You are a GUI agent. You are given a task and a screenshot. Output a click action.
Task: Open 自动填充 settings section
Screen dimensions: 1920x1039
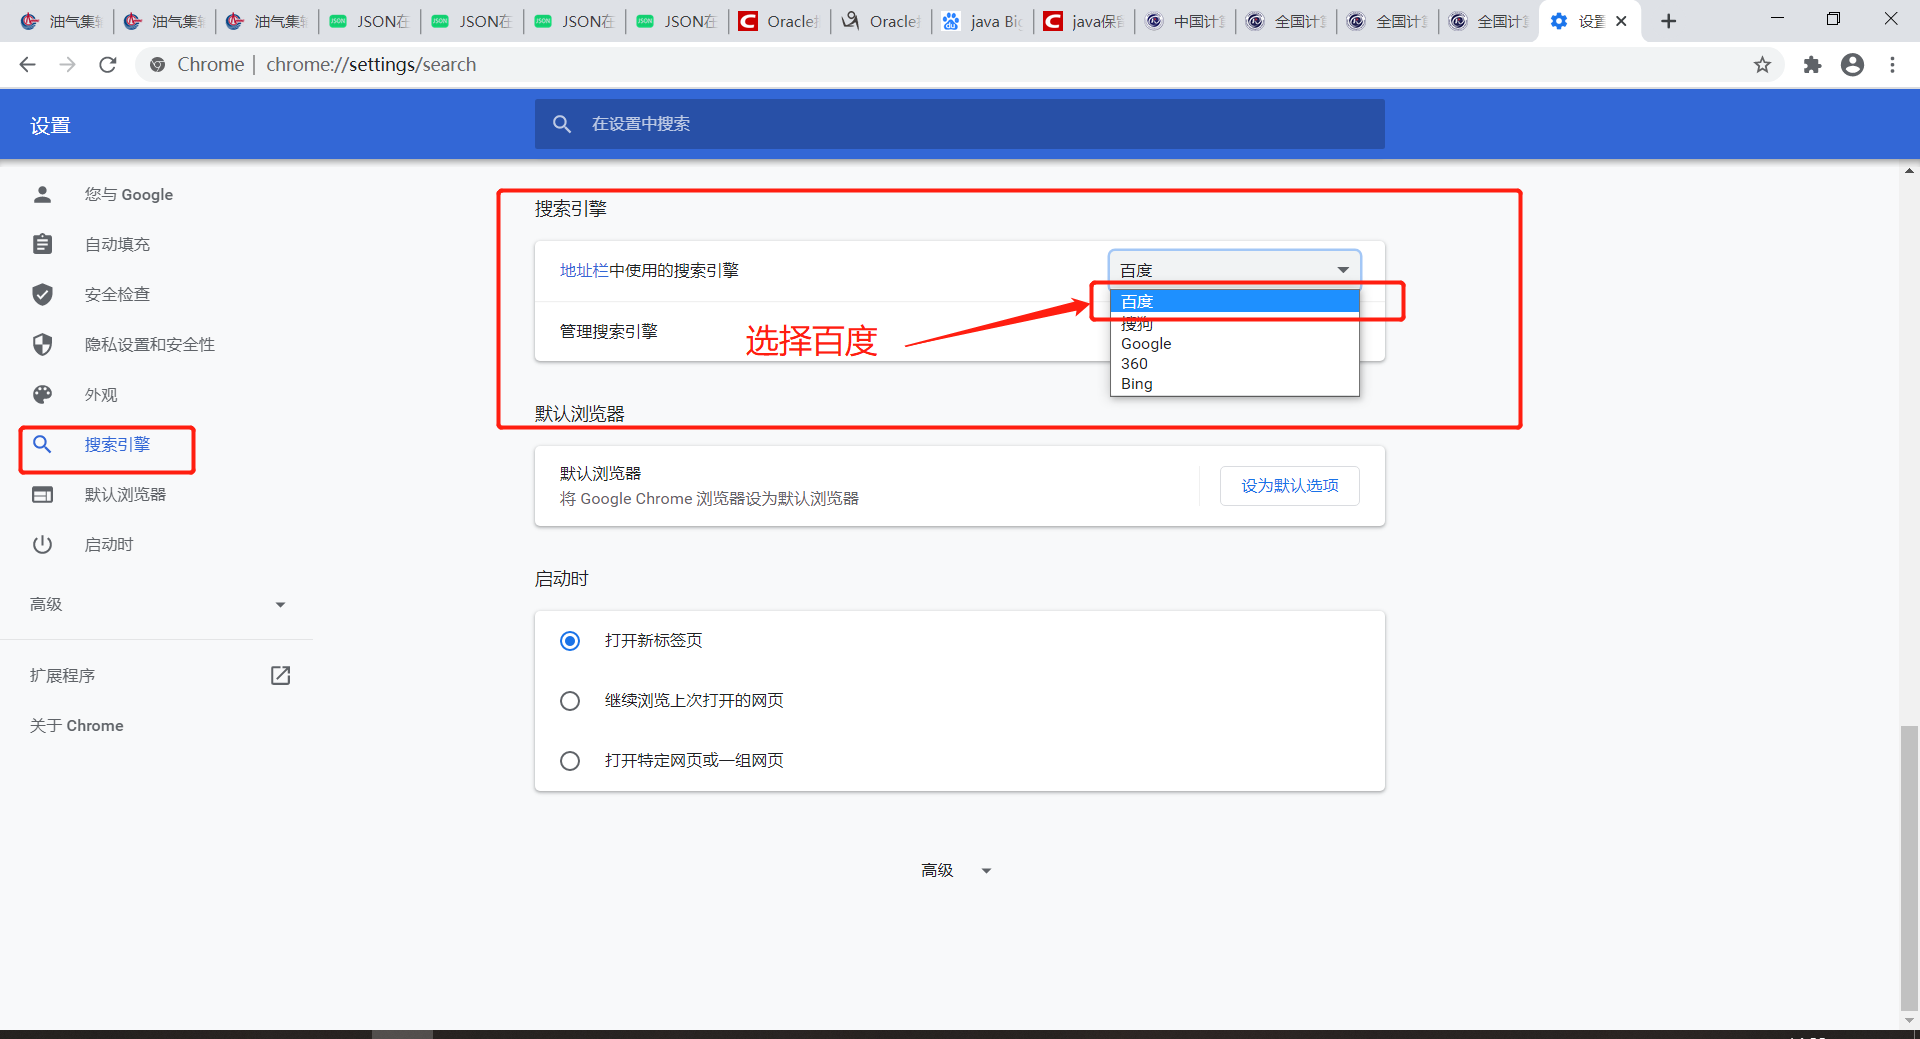pyautogui.click(x=117, y=244)
